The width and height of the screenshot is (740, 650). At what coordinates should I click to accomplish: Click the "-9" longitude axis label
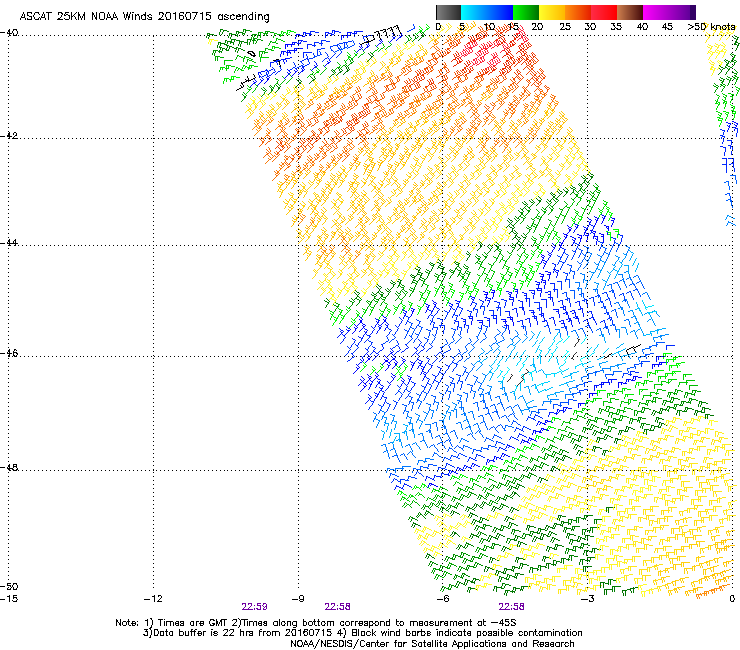click(298, 599)
